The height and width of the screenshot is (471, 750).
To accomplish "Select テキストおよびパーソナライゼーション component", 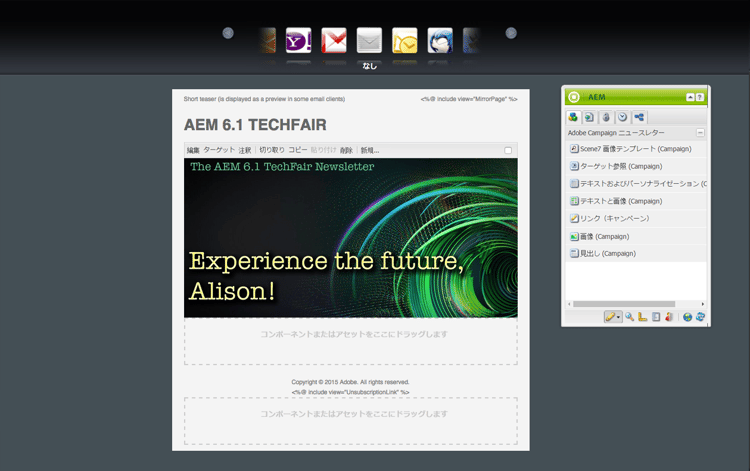I will (x=636, y=184).
